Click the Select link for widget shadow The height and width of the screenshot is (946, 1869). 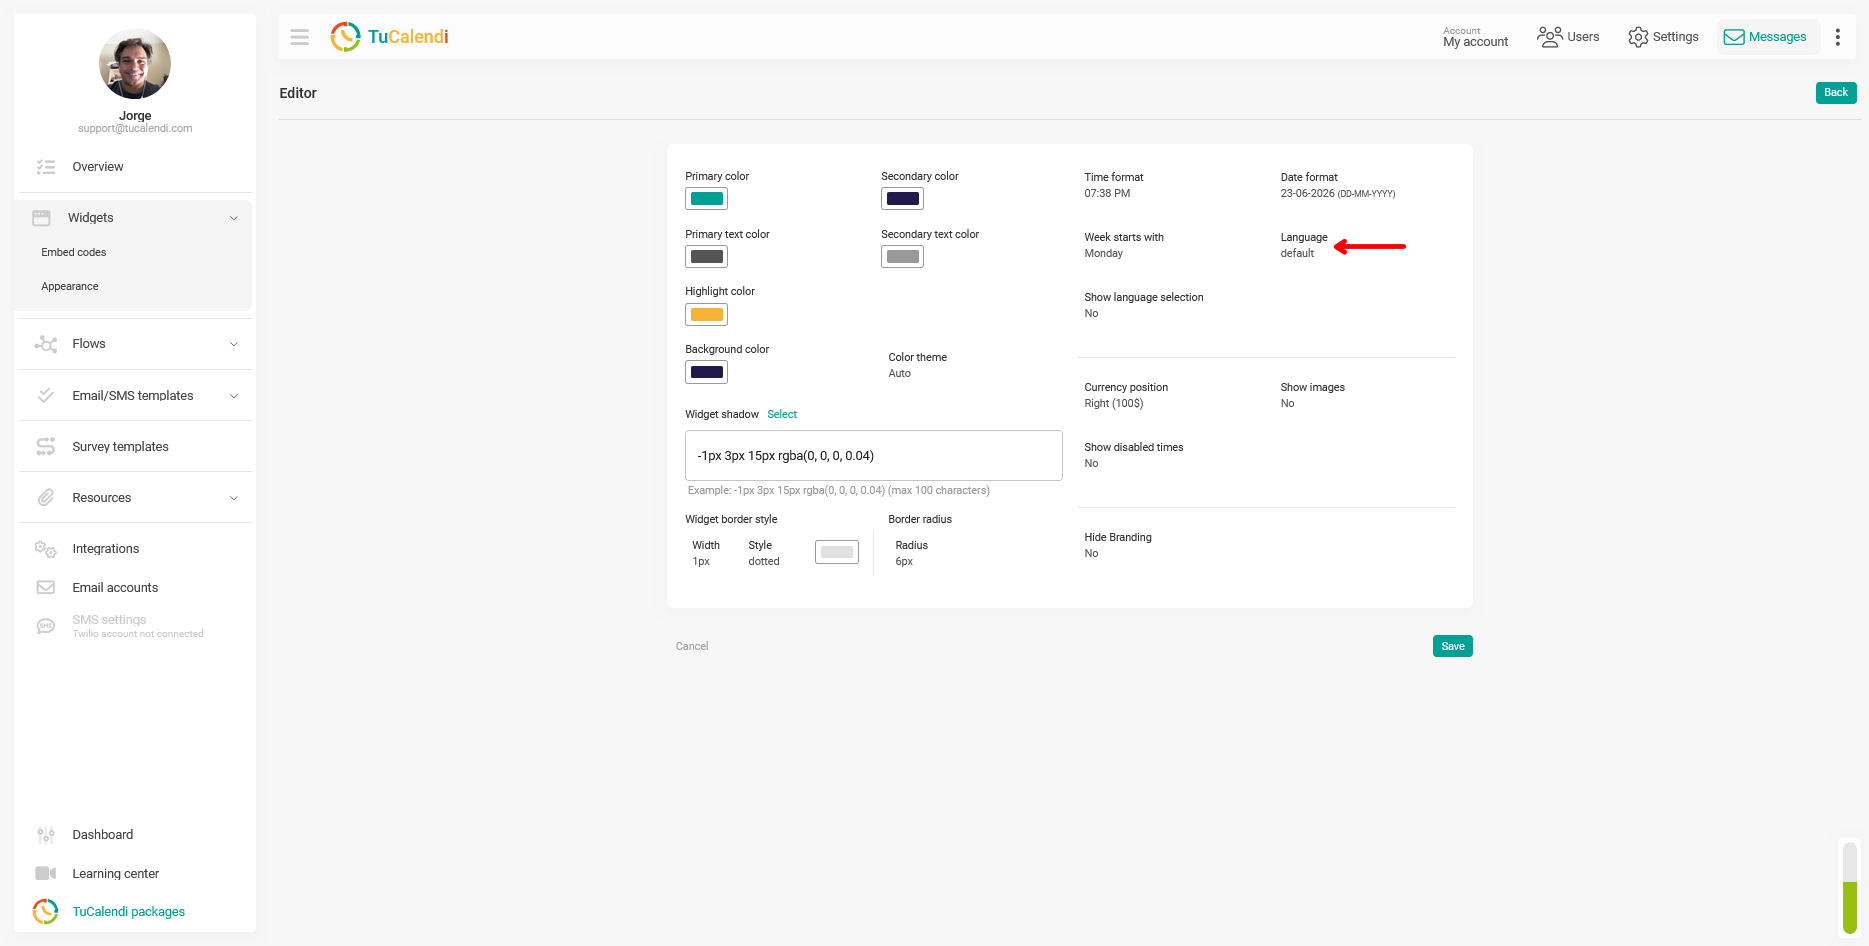(782, 414)
